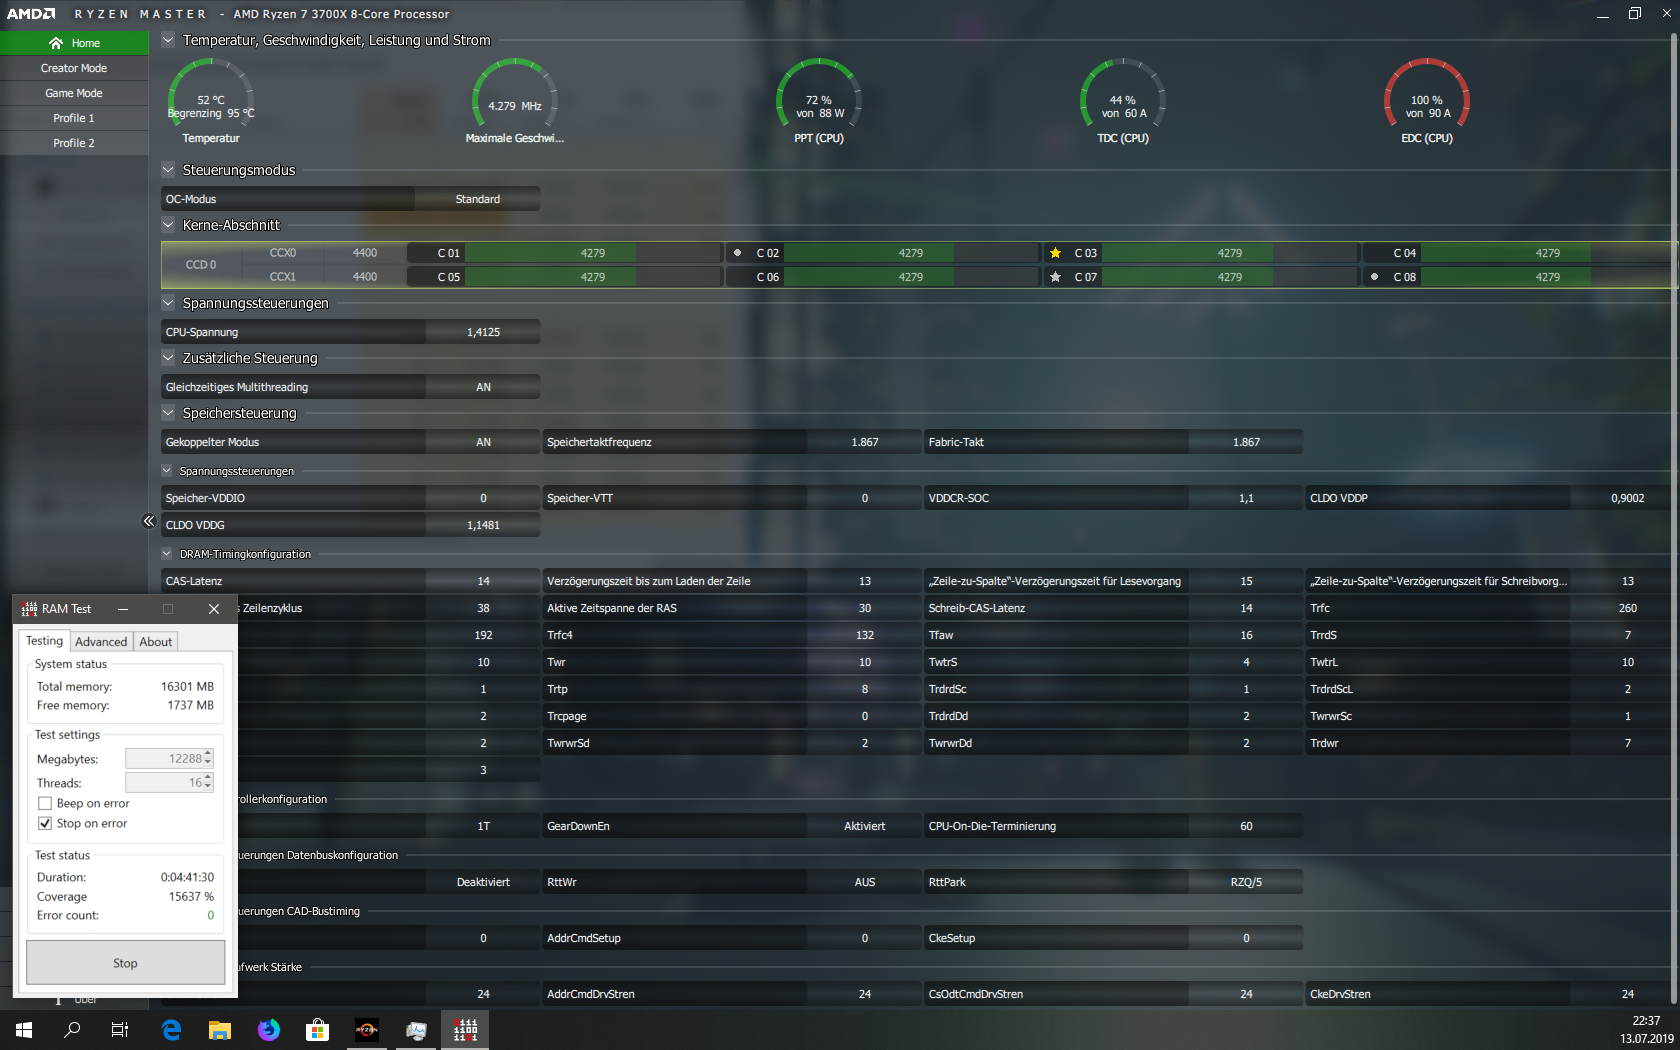Click the Maximale Geschwindigkeit gauge
This screenshot has width=1680, height=1050.
click(x=515, y=97)
